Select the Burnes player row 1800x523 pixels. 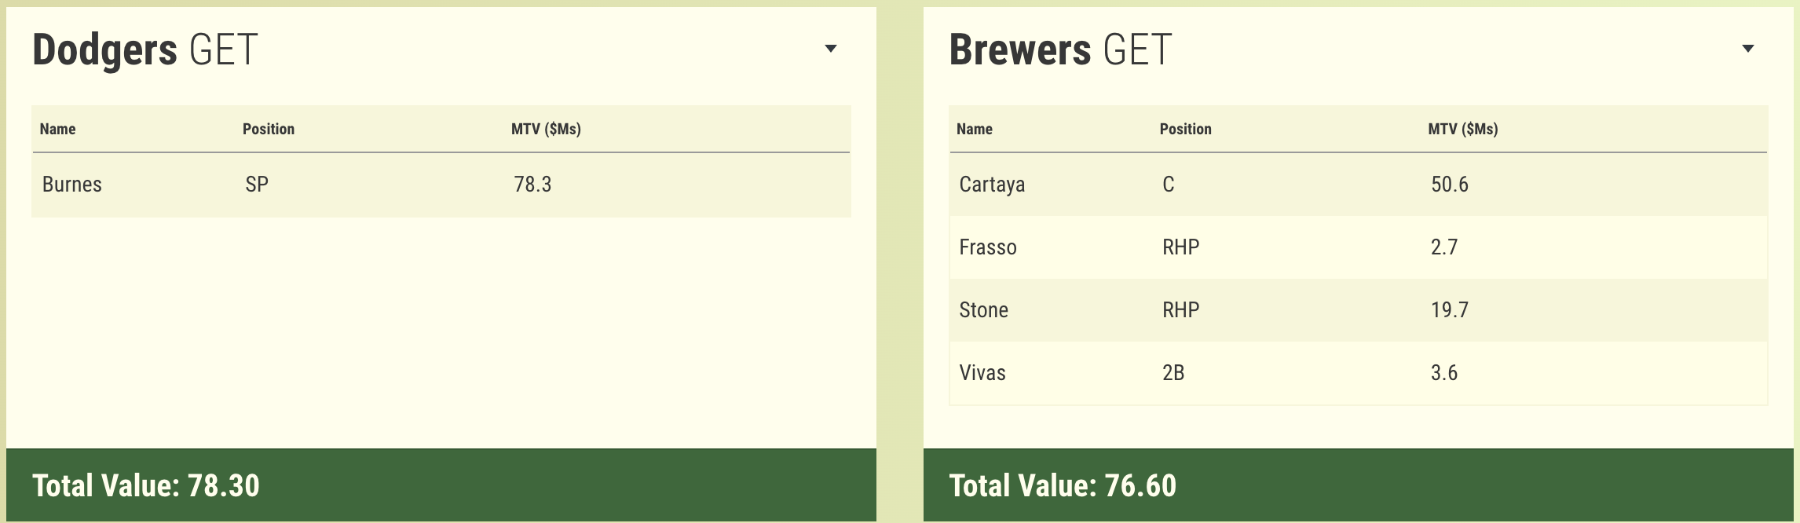[440, 185]
